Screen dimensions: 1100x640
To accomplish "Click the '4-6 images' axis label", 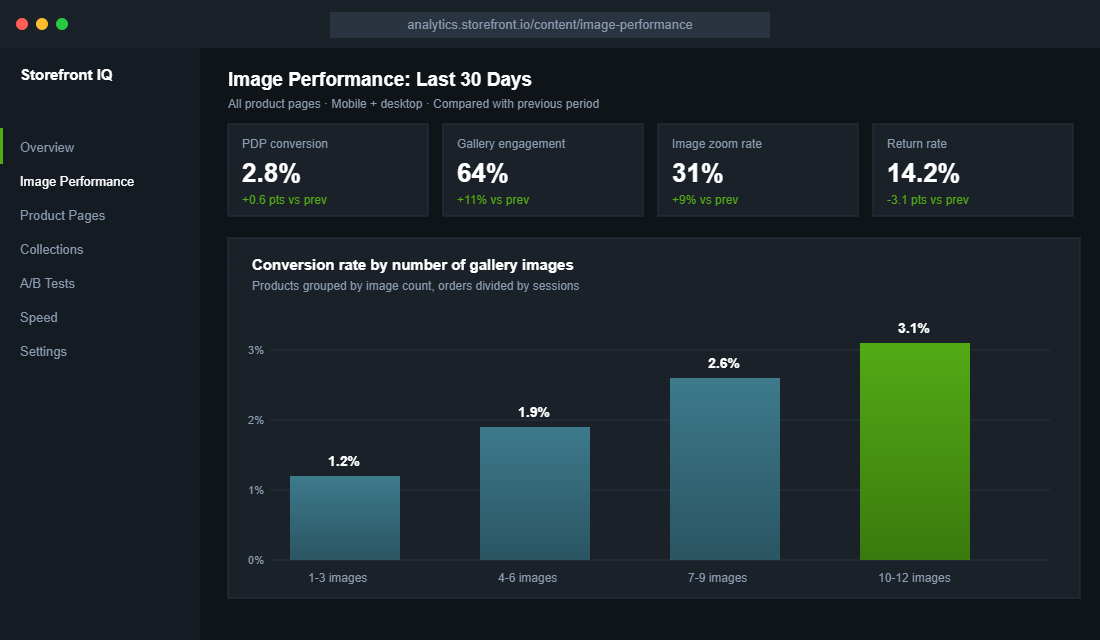I will click(527, 578).
